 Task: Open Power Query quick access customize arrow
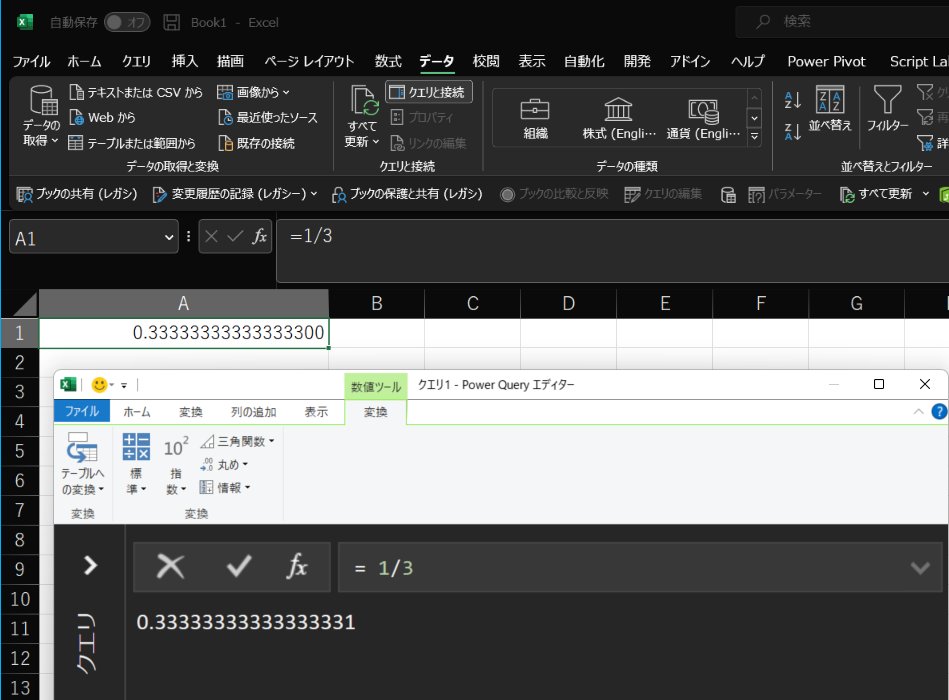click(x=124, y=385)
